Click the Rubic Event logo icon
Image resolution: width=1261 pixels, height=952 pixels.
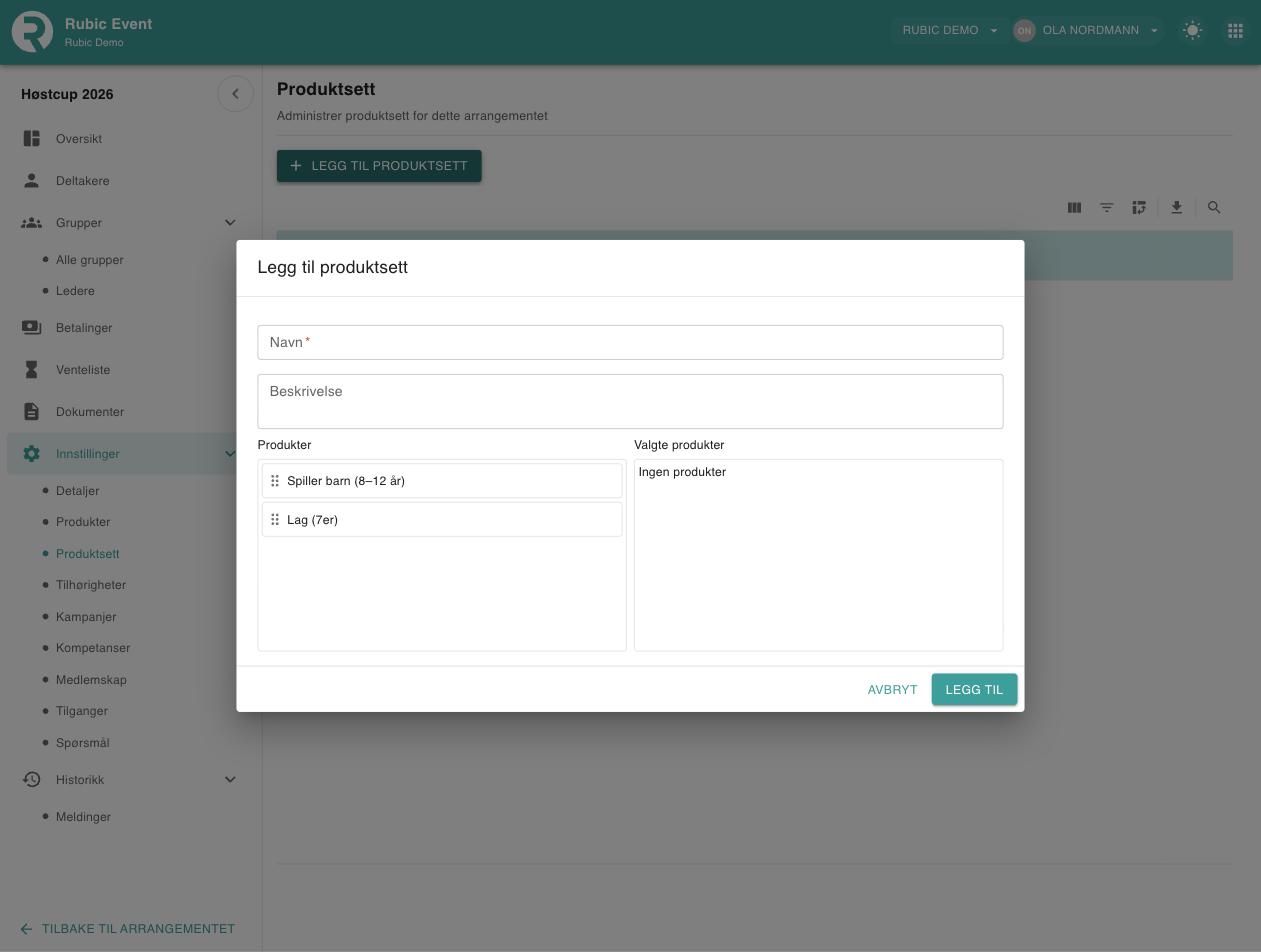pos(32,32)
